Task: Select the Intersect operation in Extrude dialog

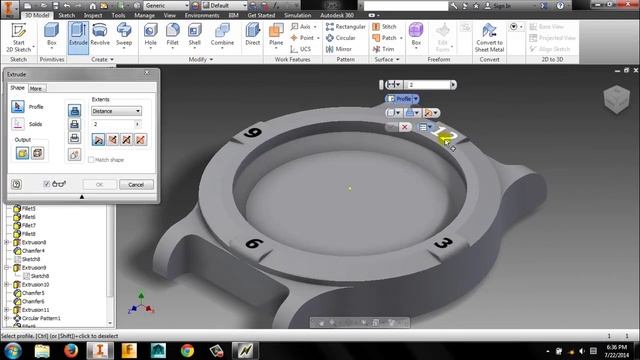Action: [74, 138]
